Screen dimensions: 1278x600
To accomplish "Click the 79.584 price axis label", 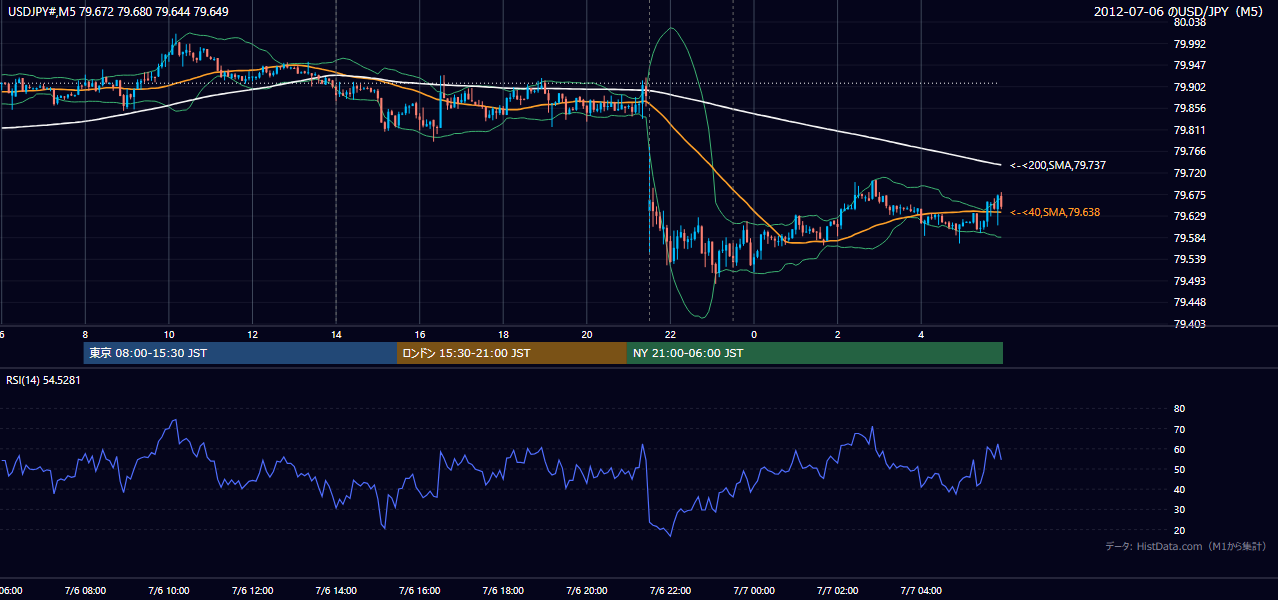I will point(1189,238).
